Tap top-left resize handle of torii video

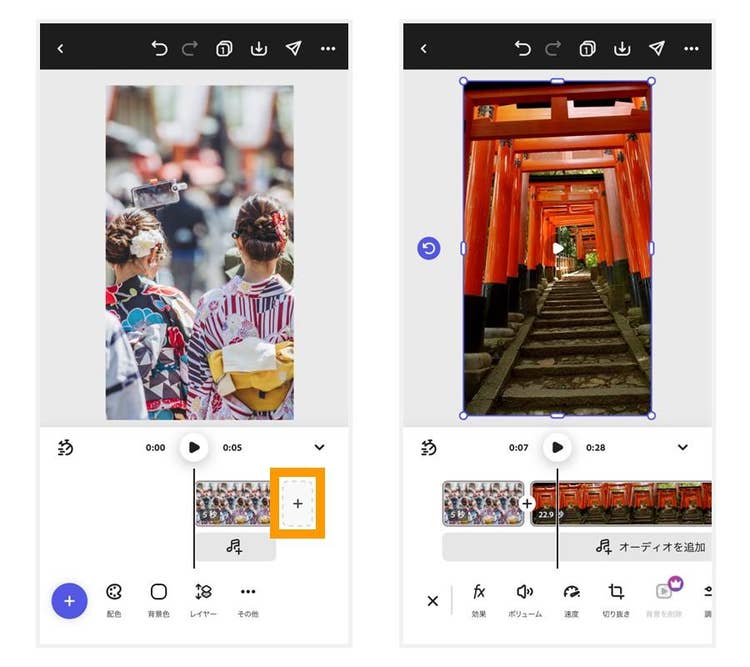point(463,81)
